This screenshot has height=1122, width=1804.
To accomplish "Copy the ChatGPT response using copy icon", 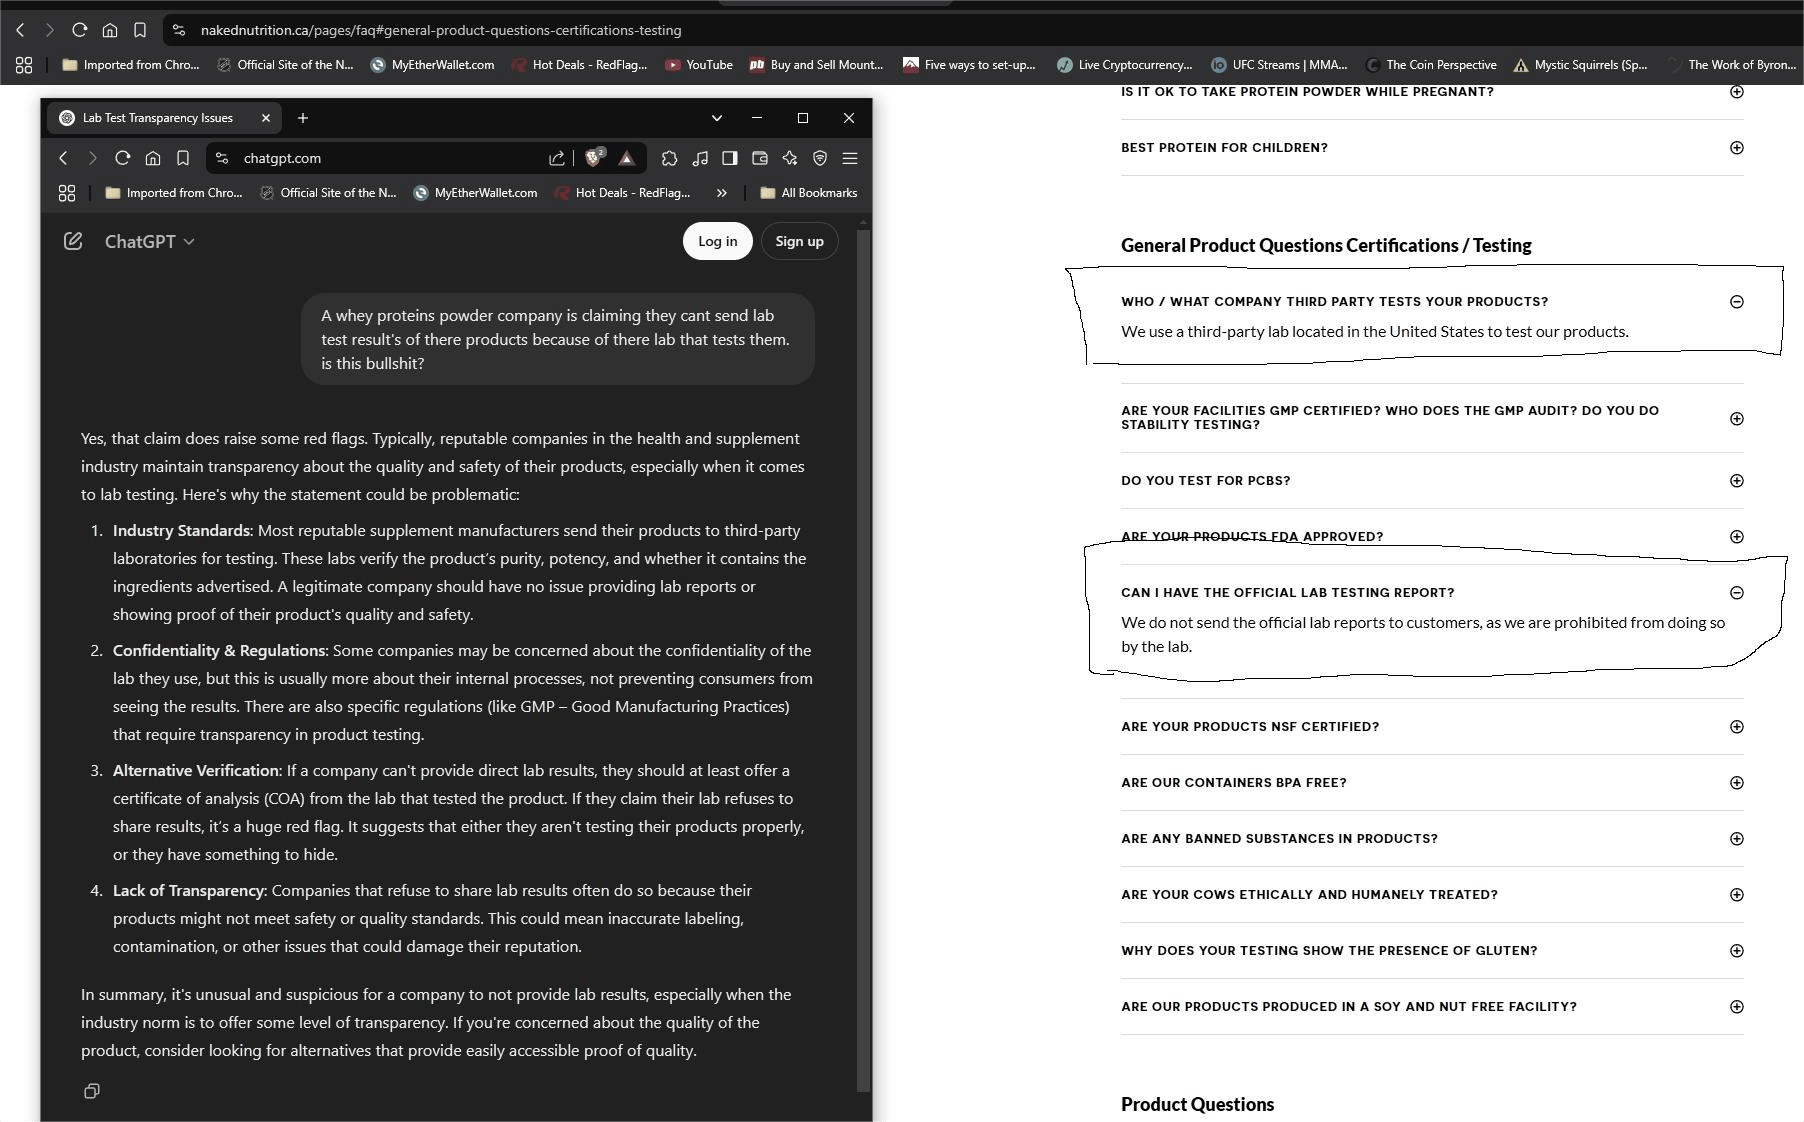I will click(x=92, y=1091).
